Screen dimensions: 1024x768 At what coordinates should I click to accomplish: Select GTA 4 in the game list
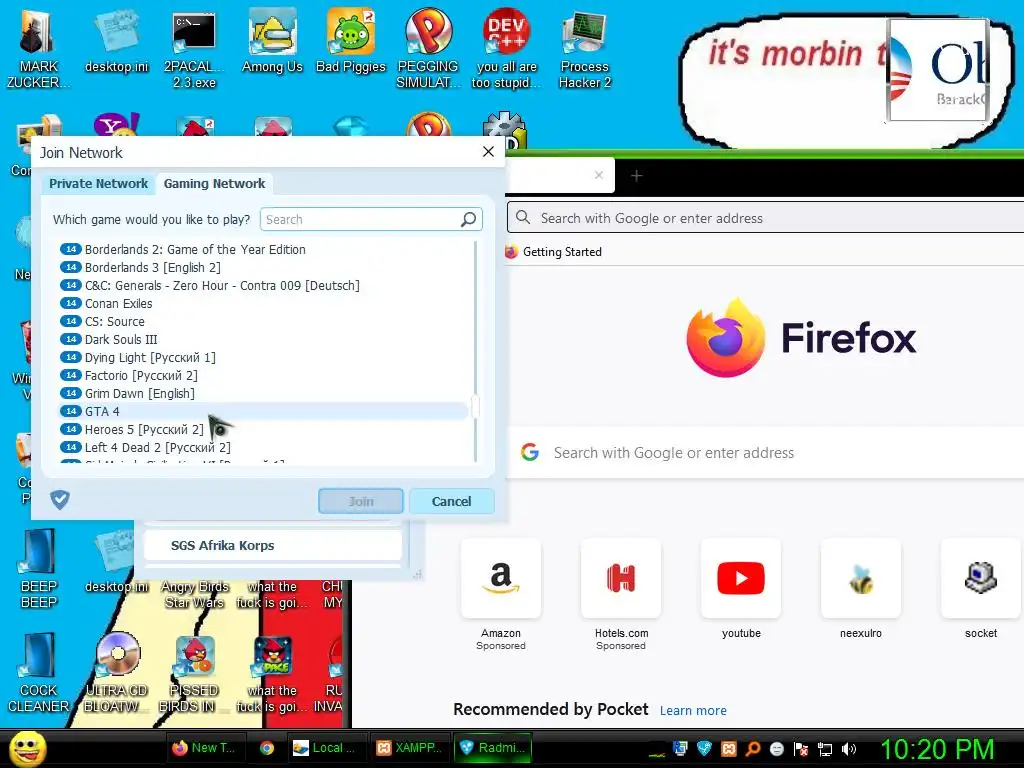(263, 411)
